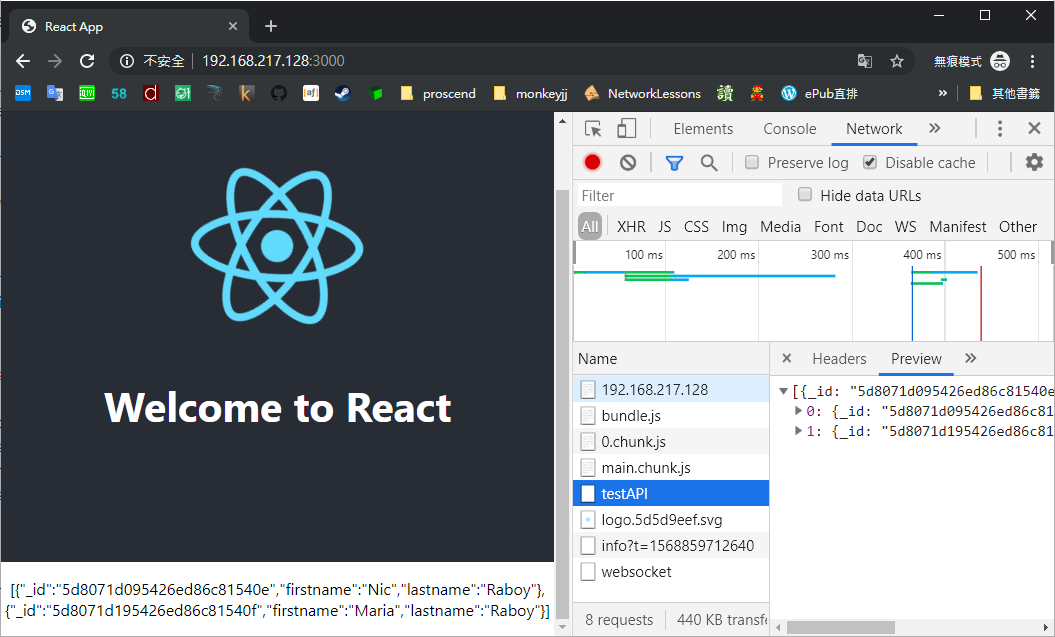The image size is (1055, 637).
Task: Click the red record network log button
Action: point(592,162)
